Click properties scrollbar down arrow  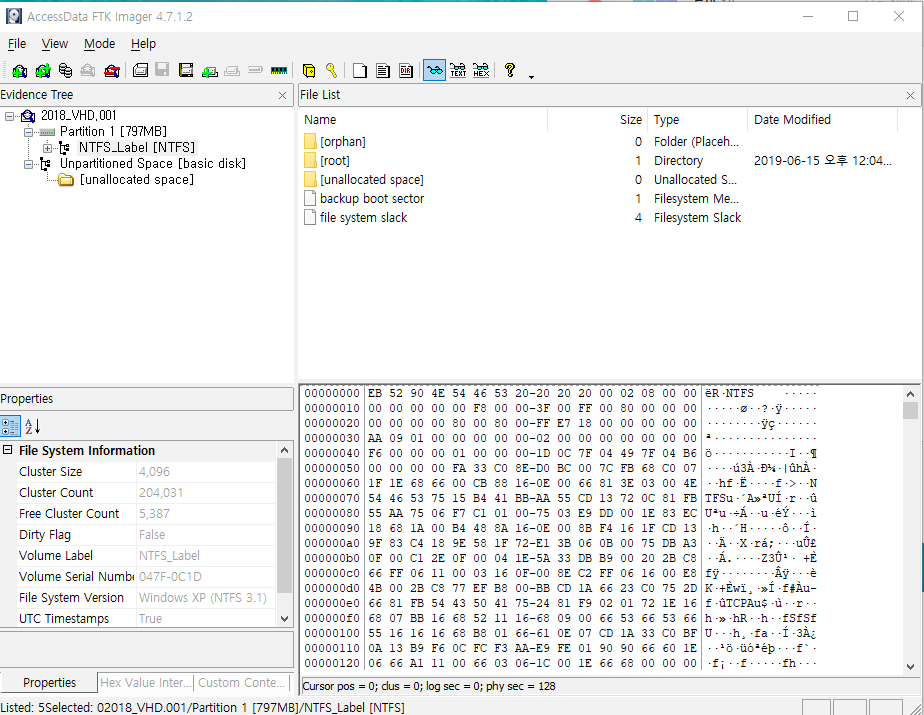click(284, 619)
